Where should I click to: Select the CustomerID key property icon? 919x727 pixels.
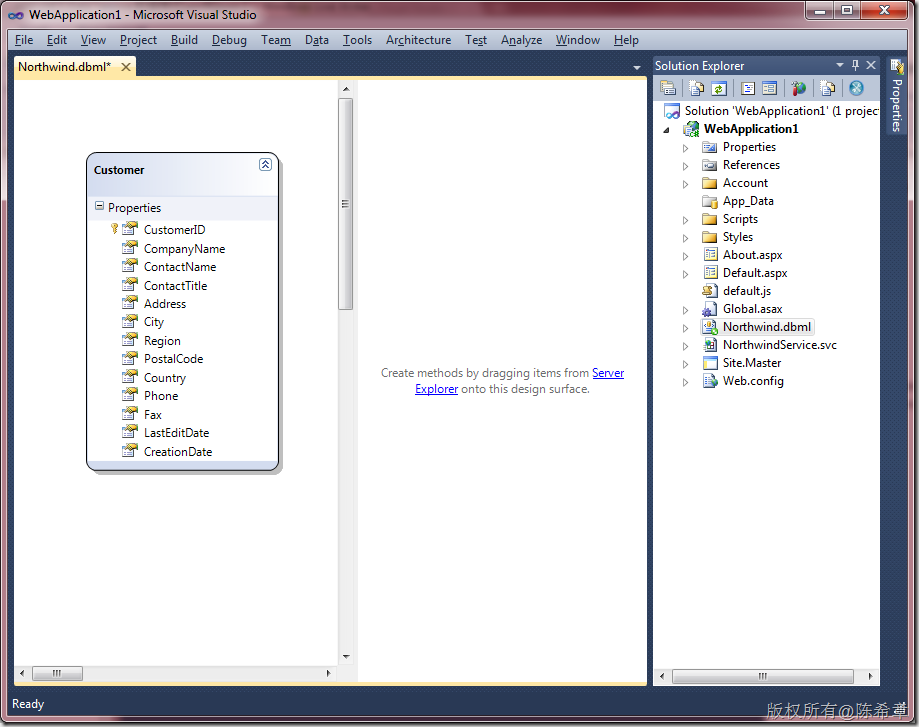[130, 229]
